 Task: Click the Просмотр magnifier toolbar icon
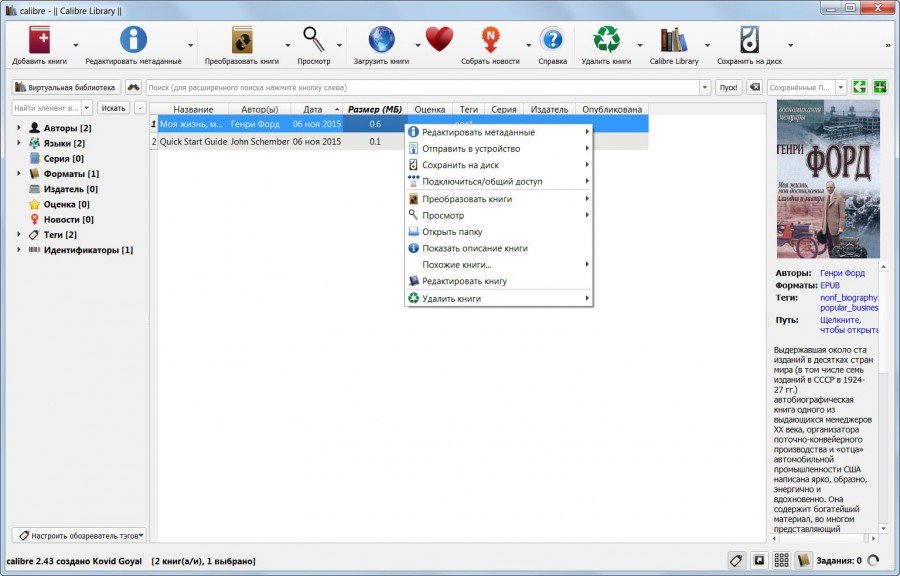coord(314,40)
